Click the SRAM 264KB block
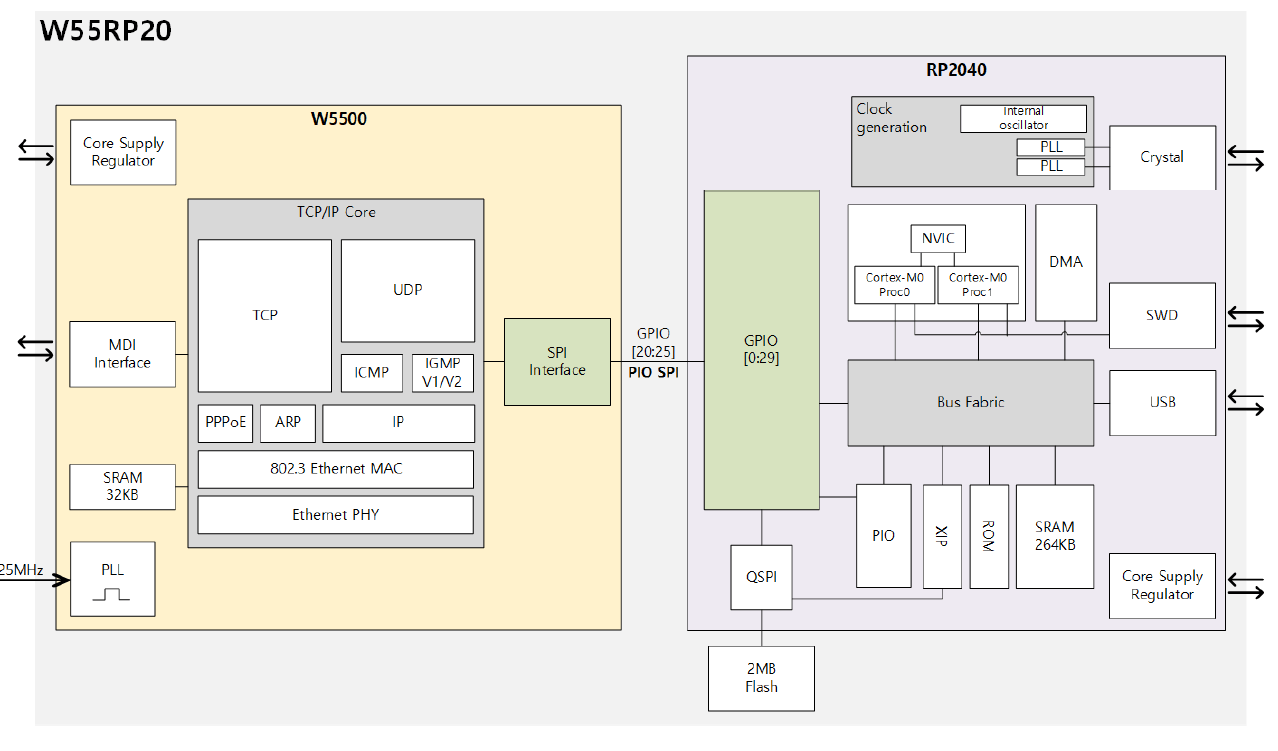Viewport: 1278px width, 751px height. tap(1055, 536)
